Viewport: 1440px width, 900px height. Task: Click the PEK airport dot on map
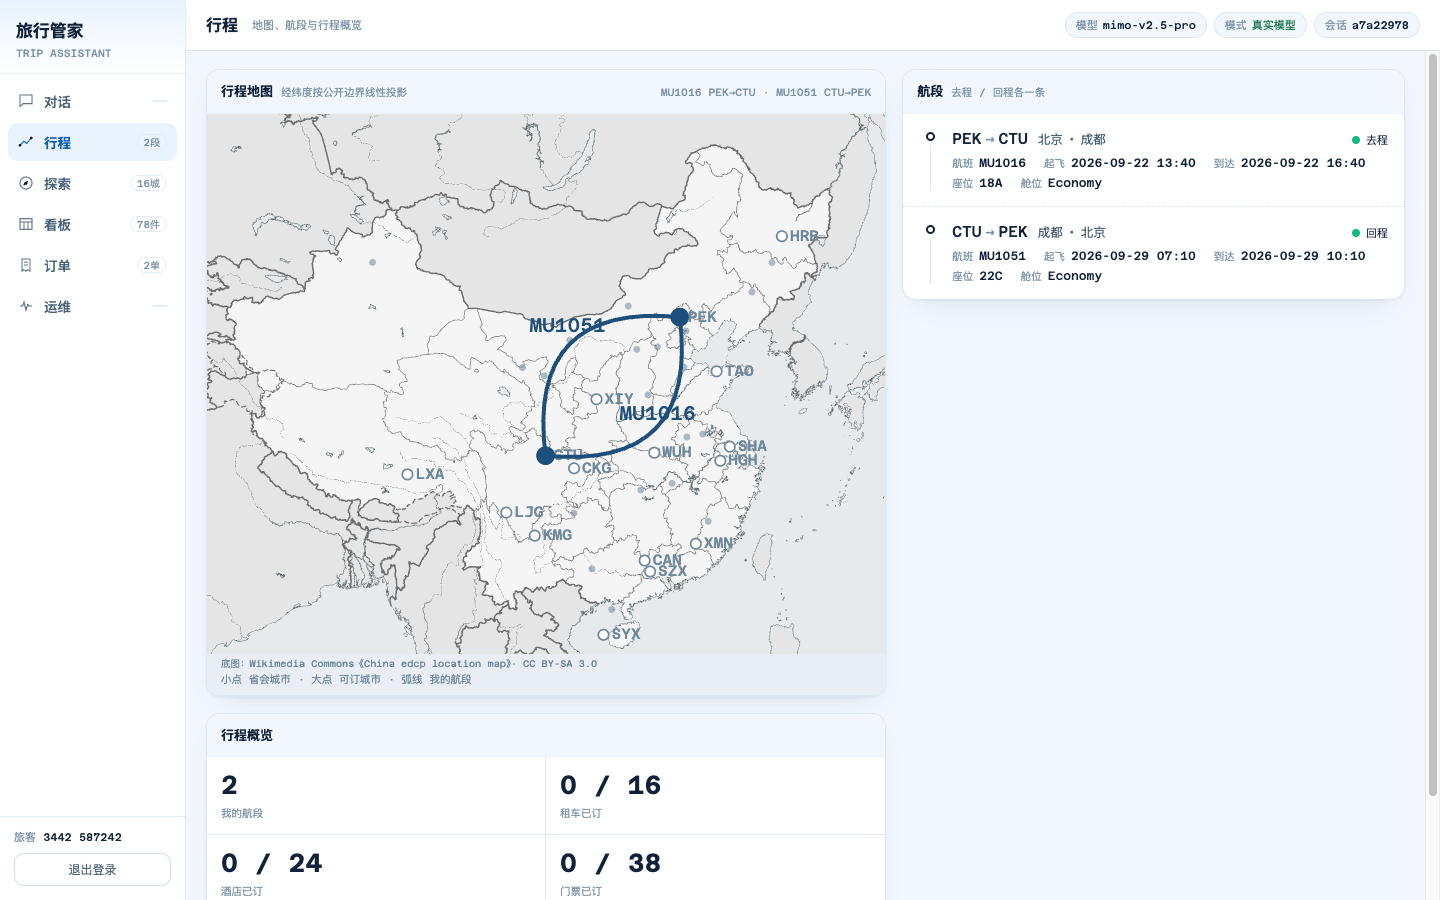(680, 317)
